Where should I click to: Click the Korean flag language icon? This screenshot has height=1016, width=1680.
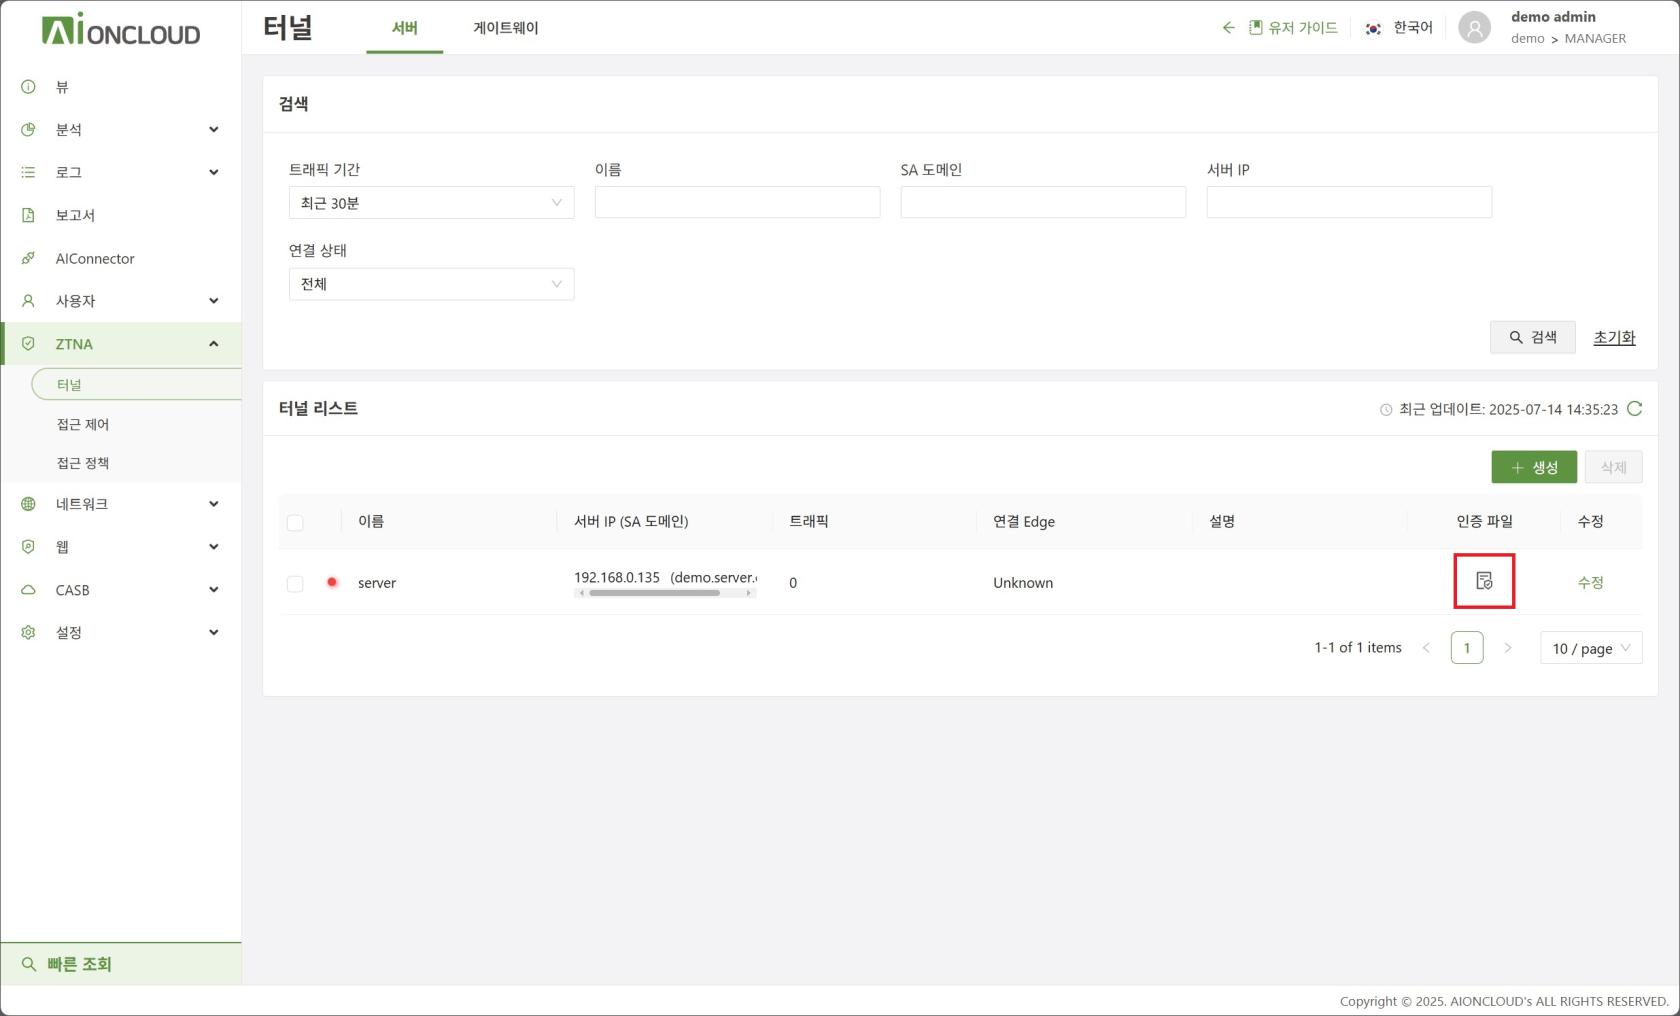pos(1373,28)
